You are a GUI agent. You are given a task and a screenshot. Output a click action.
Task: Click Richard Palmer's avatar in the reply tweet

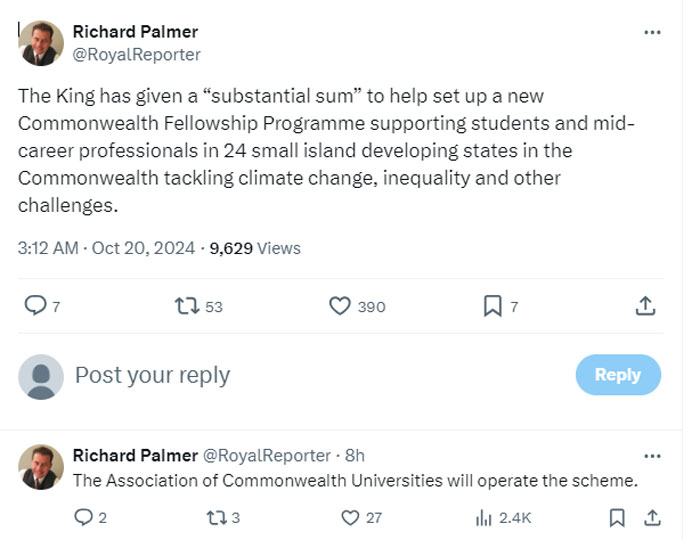pos(41,467)
